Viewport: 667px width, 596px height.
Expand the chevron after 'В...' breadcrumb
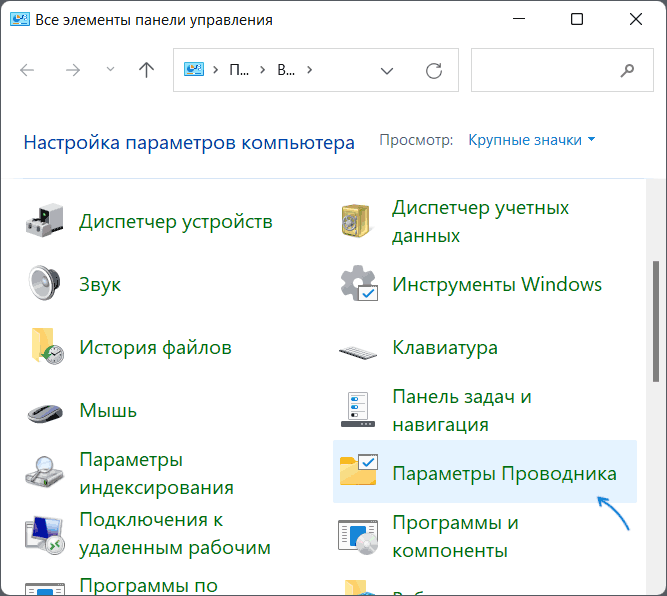click(309, 70)
